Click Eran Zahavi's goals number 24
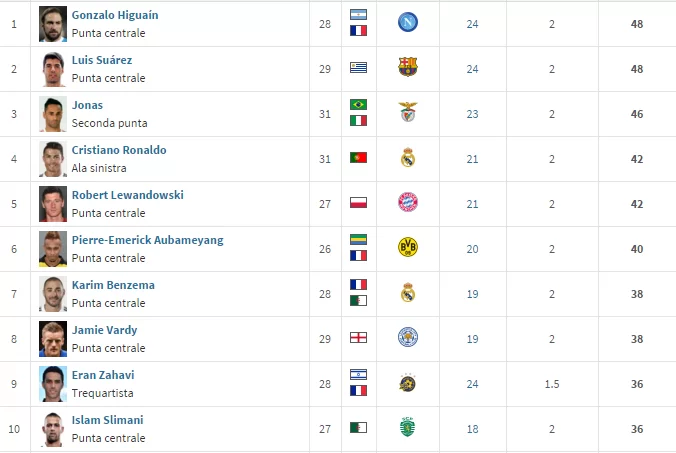Image resolution: width=676 pixels, height=453 pixels. click(473, 384)
